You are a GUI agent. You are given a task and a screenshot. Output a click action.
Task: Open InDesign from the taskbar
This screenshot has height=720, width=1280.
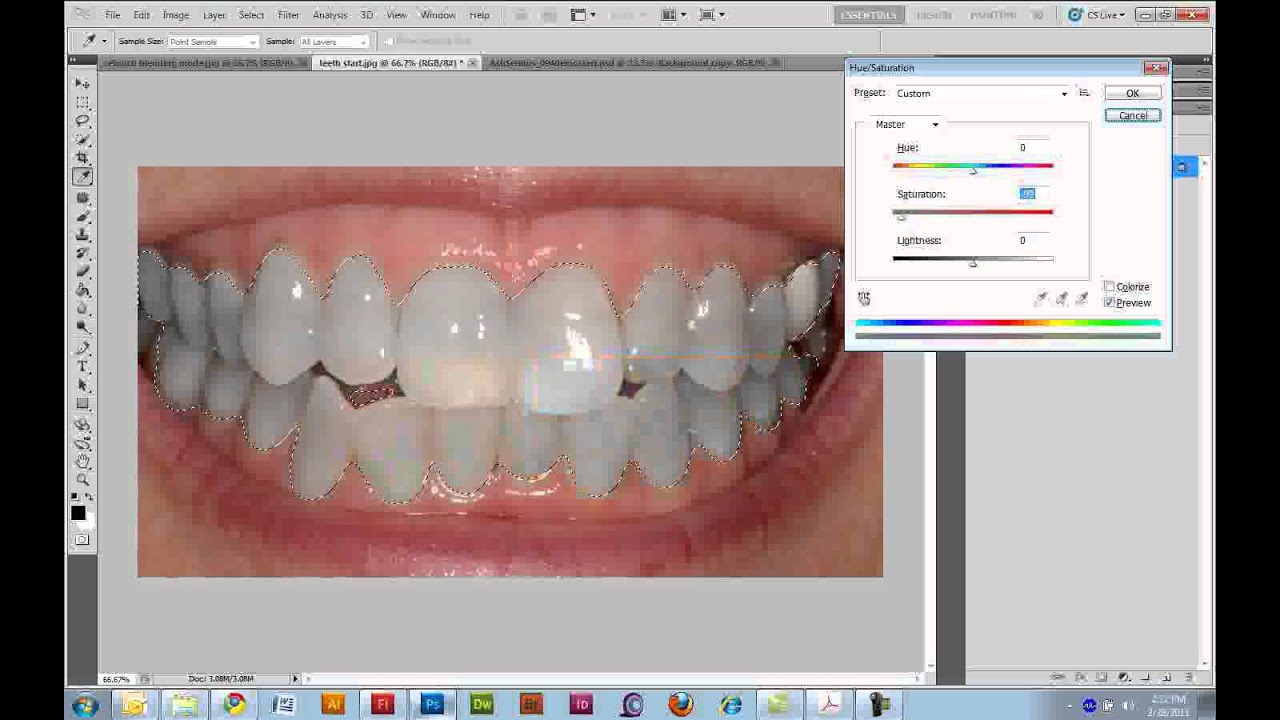pyautogui.click(x=581, y=705)
